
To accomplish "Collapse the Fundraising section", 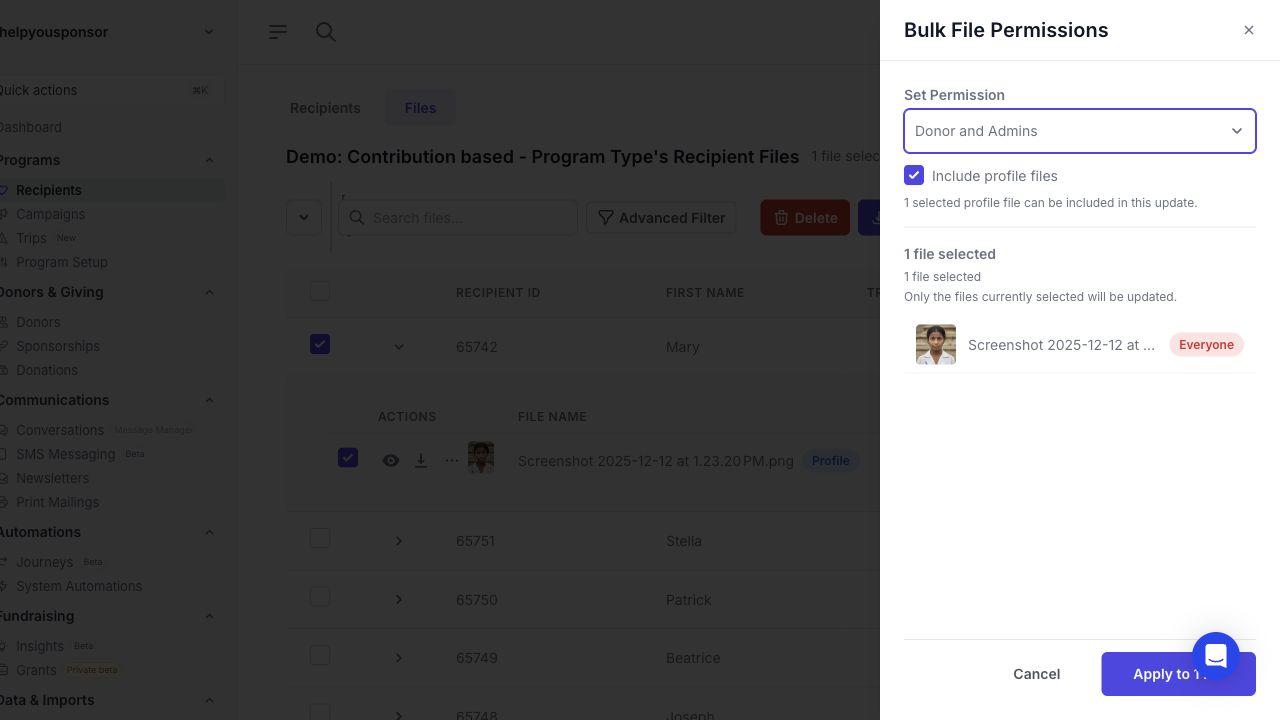I will 209,616.
